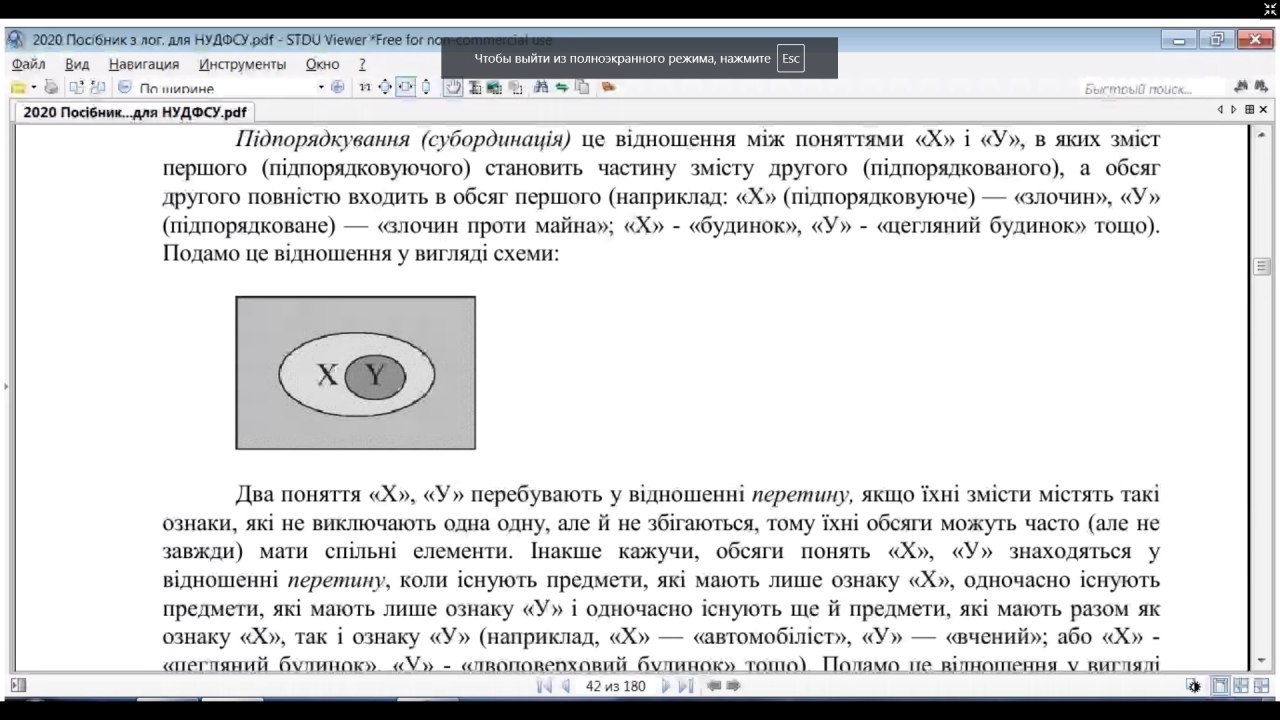1280x720 pixels.
Task: Navigate forward in view history
Action: pyautogui.click(x=733, y=686)
